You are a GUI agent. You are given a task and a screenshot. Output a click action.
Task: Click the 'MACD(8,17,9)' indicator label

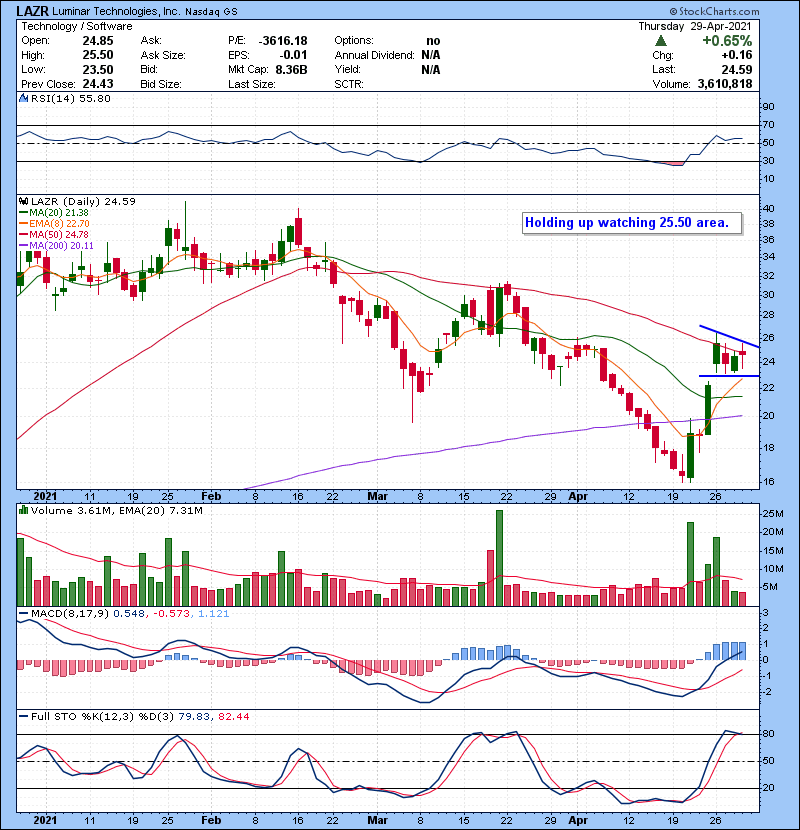70,614
